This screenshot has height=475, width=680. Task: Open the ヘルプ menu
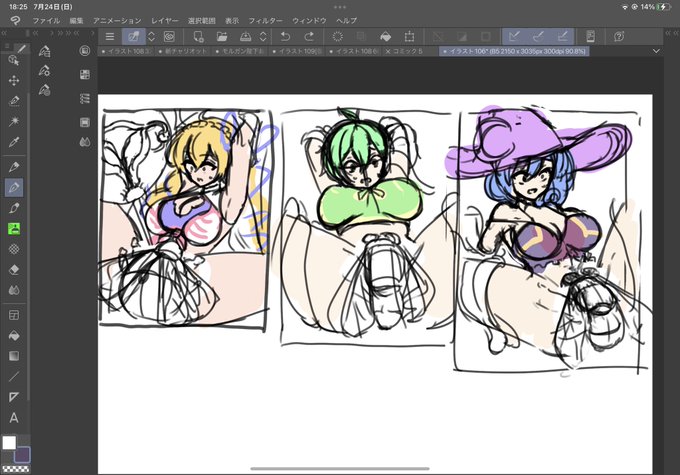pos(346,20)
